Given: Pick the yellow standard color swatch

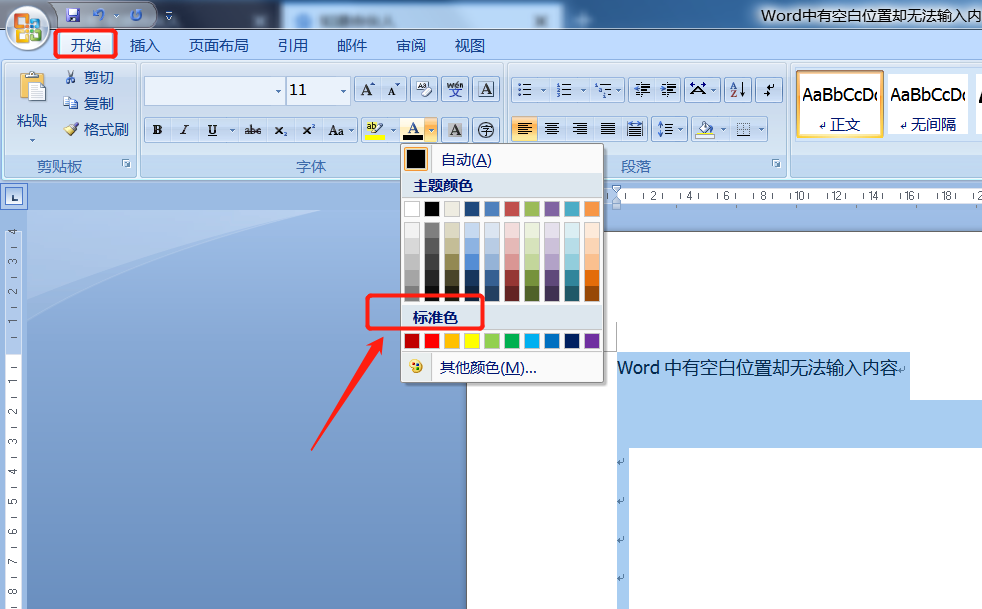Looking at the screenshot, I should pyautogui.click(x=472, y=341).
